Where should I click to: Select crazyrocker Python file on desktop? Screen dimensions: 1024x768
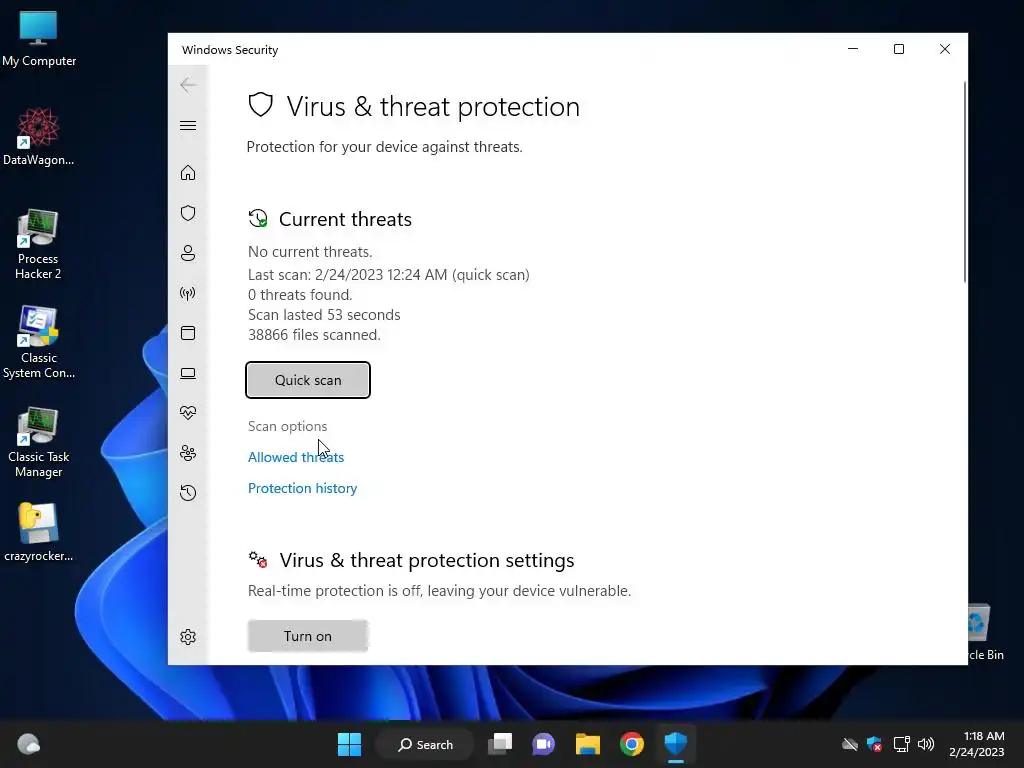[x=39, y=532]
